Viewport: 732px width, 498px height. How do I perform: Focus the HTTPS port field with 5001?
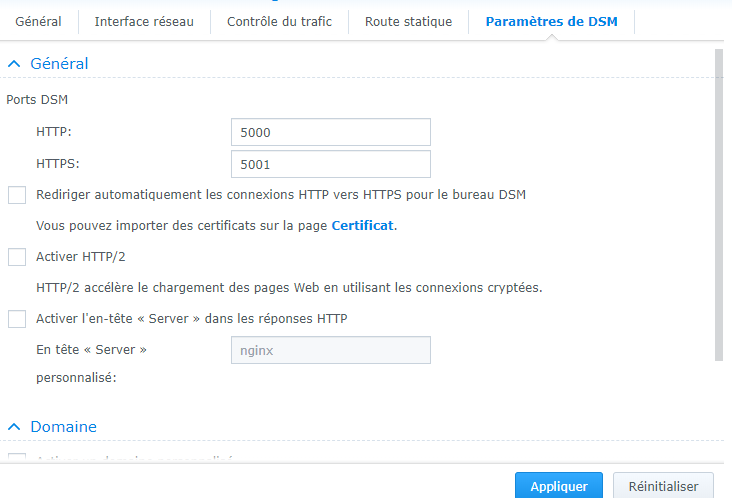click(x=331, y=164)
